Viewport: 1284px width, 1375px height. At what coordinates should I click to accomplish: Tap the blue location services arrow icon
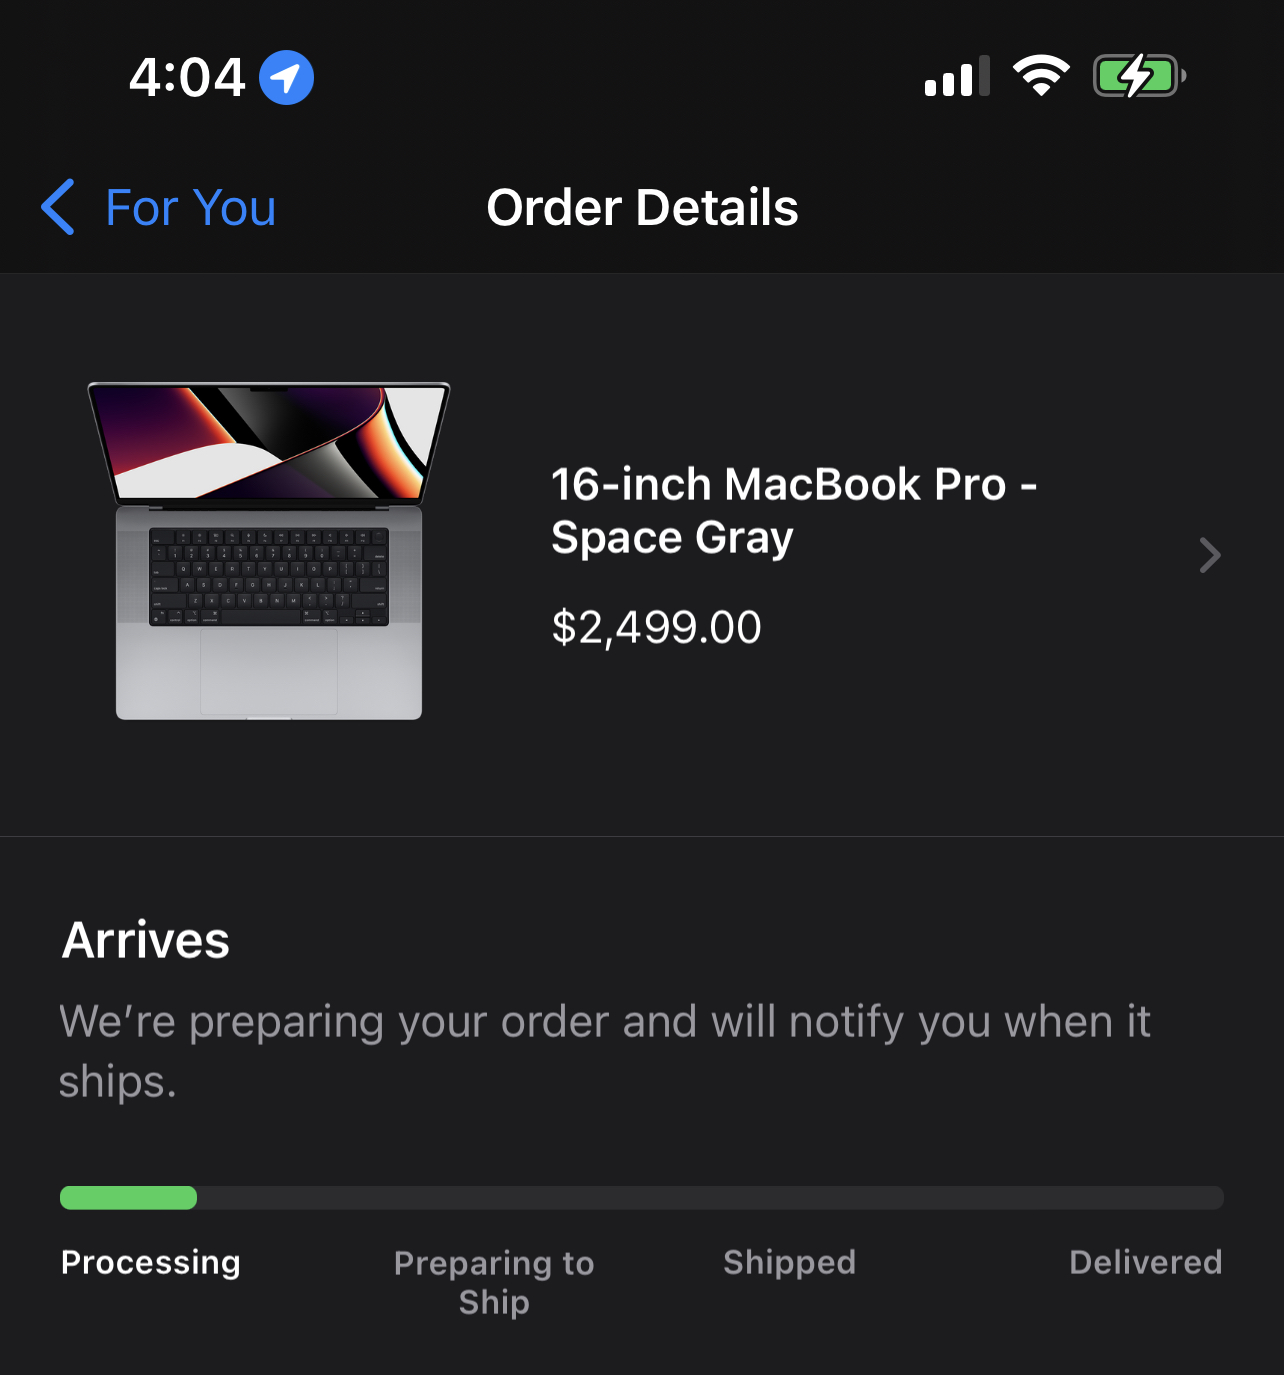pyautogui.click(x=286, y=77)
